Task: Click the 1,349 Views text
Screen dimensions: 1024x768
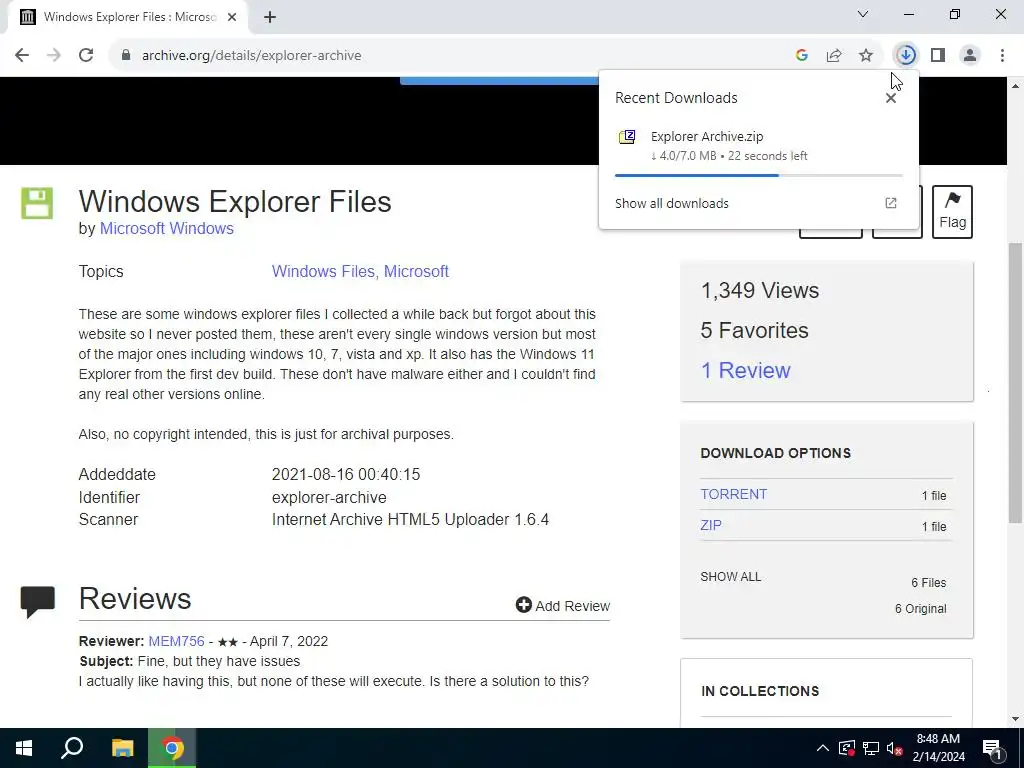Action: (760, 291)
